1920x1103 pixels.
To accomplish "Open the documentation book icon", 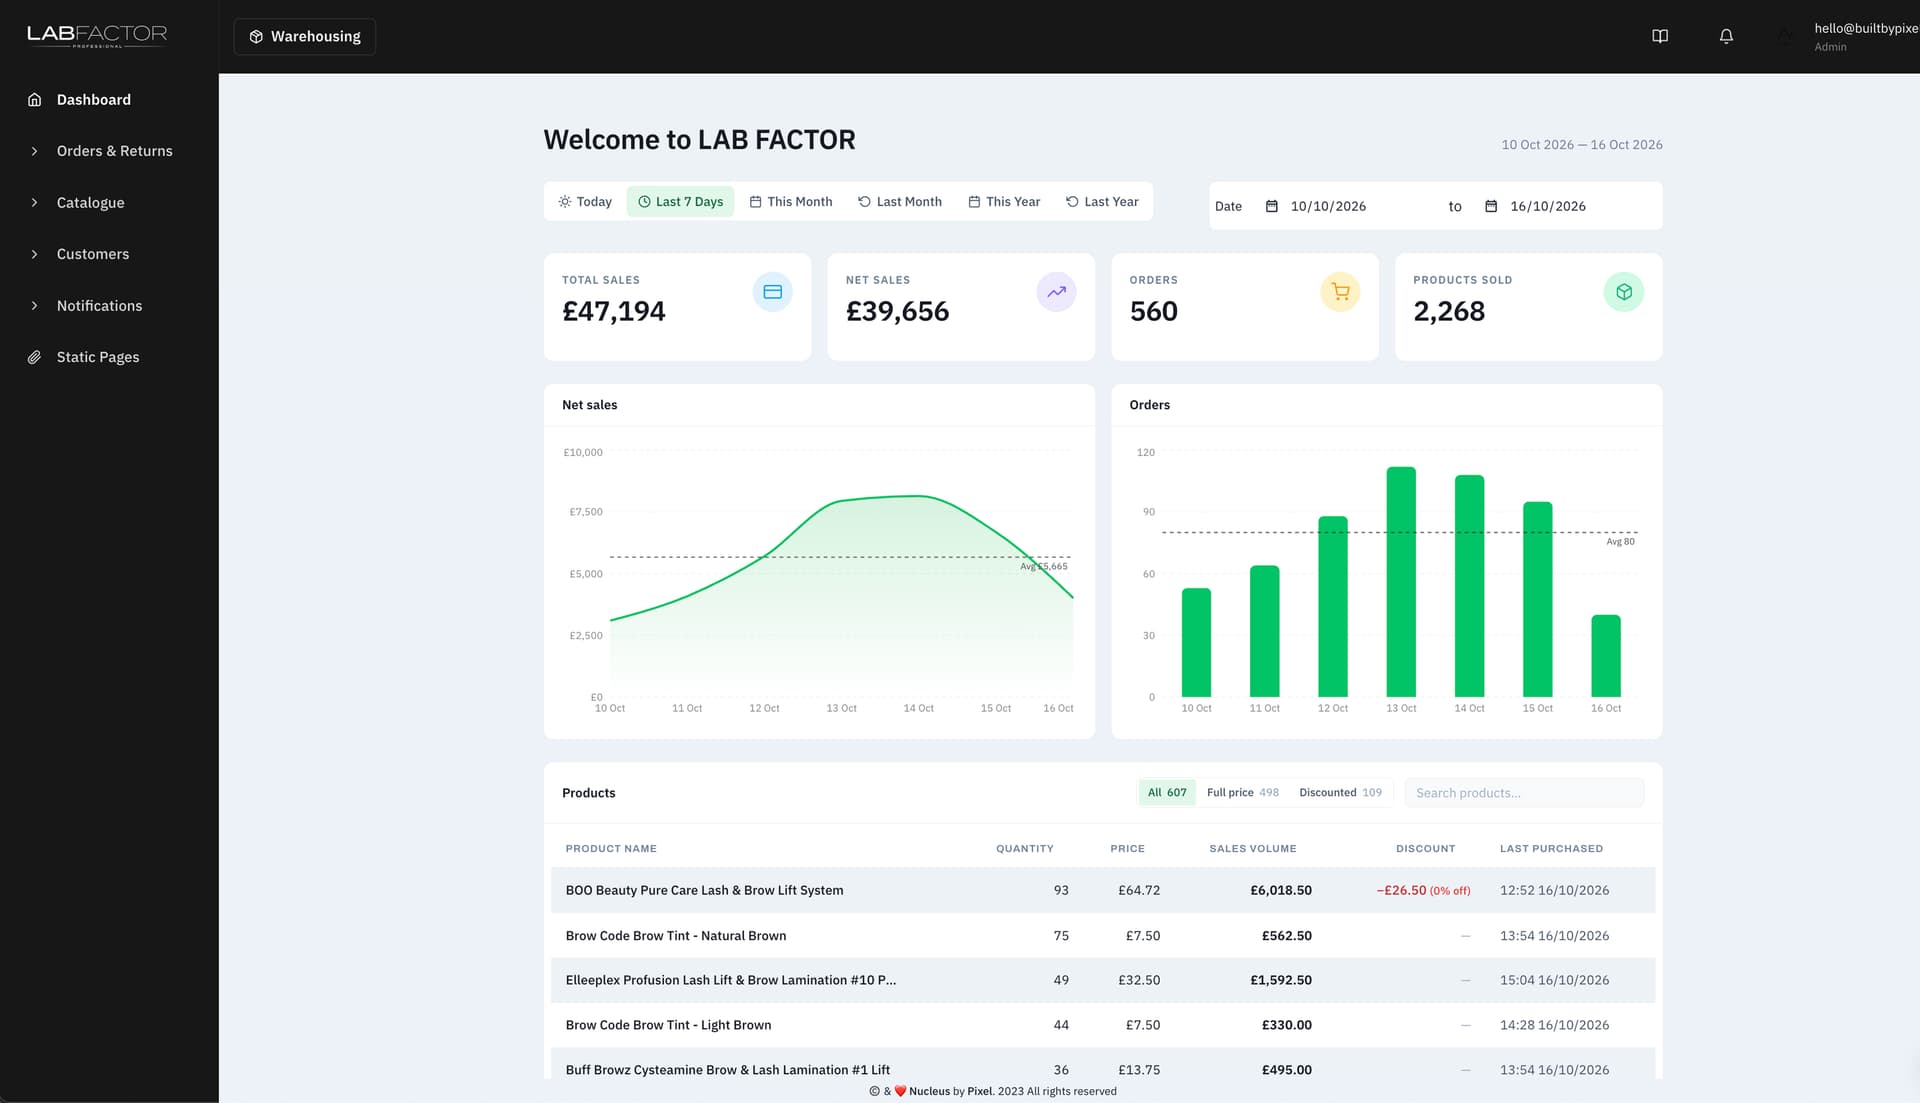I will [1660, 36].
